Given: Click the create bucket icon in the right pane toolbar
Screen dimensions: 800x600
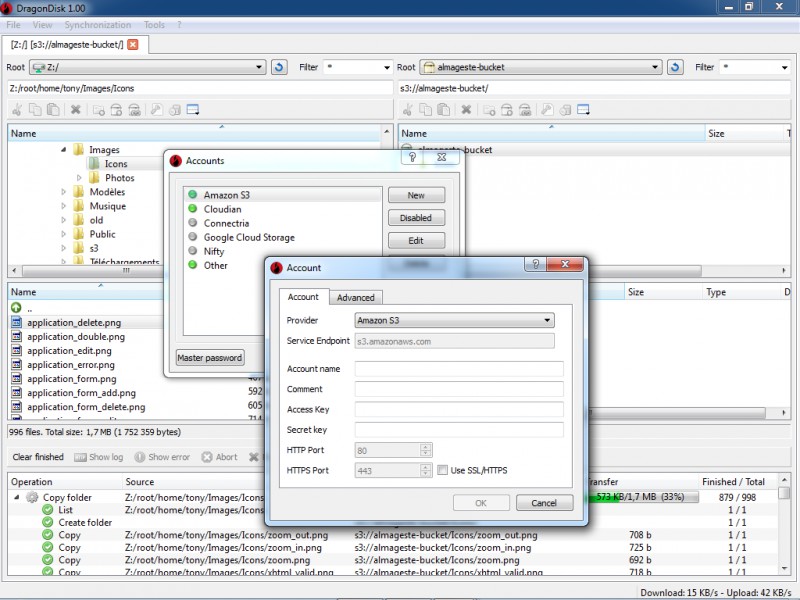Looking at the screenshot, I should [507, 110].
